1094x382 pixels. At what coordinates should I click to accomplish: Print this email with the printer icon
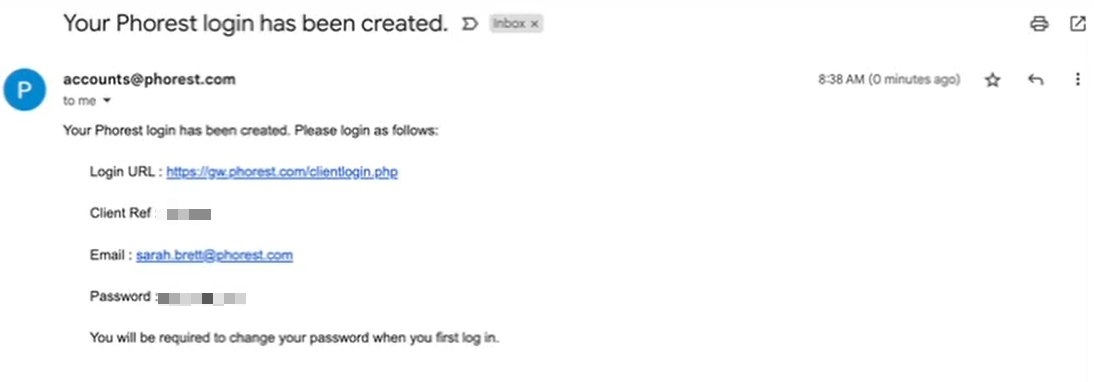[x=1039, y=24]
